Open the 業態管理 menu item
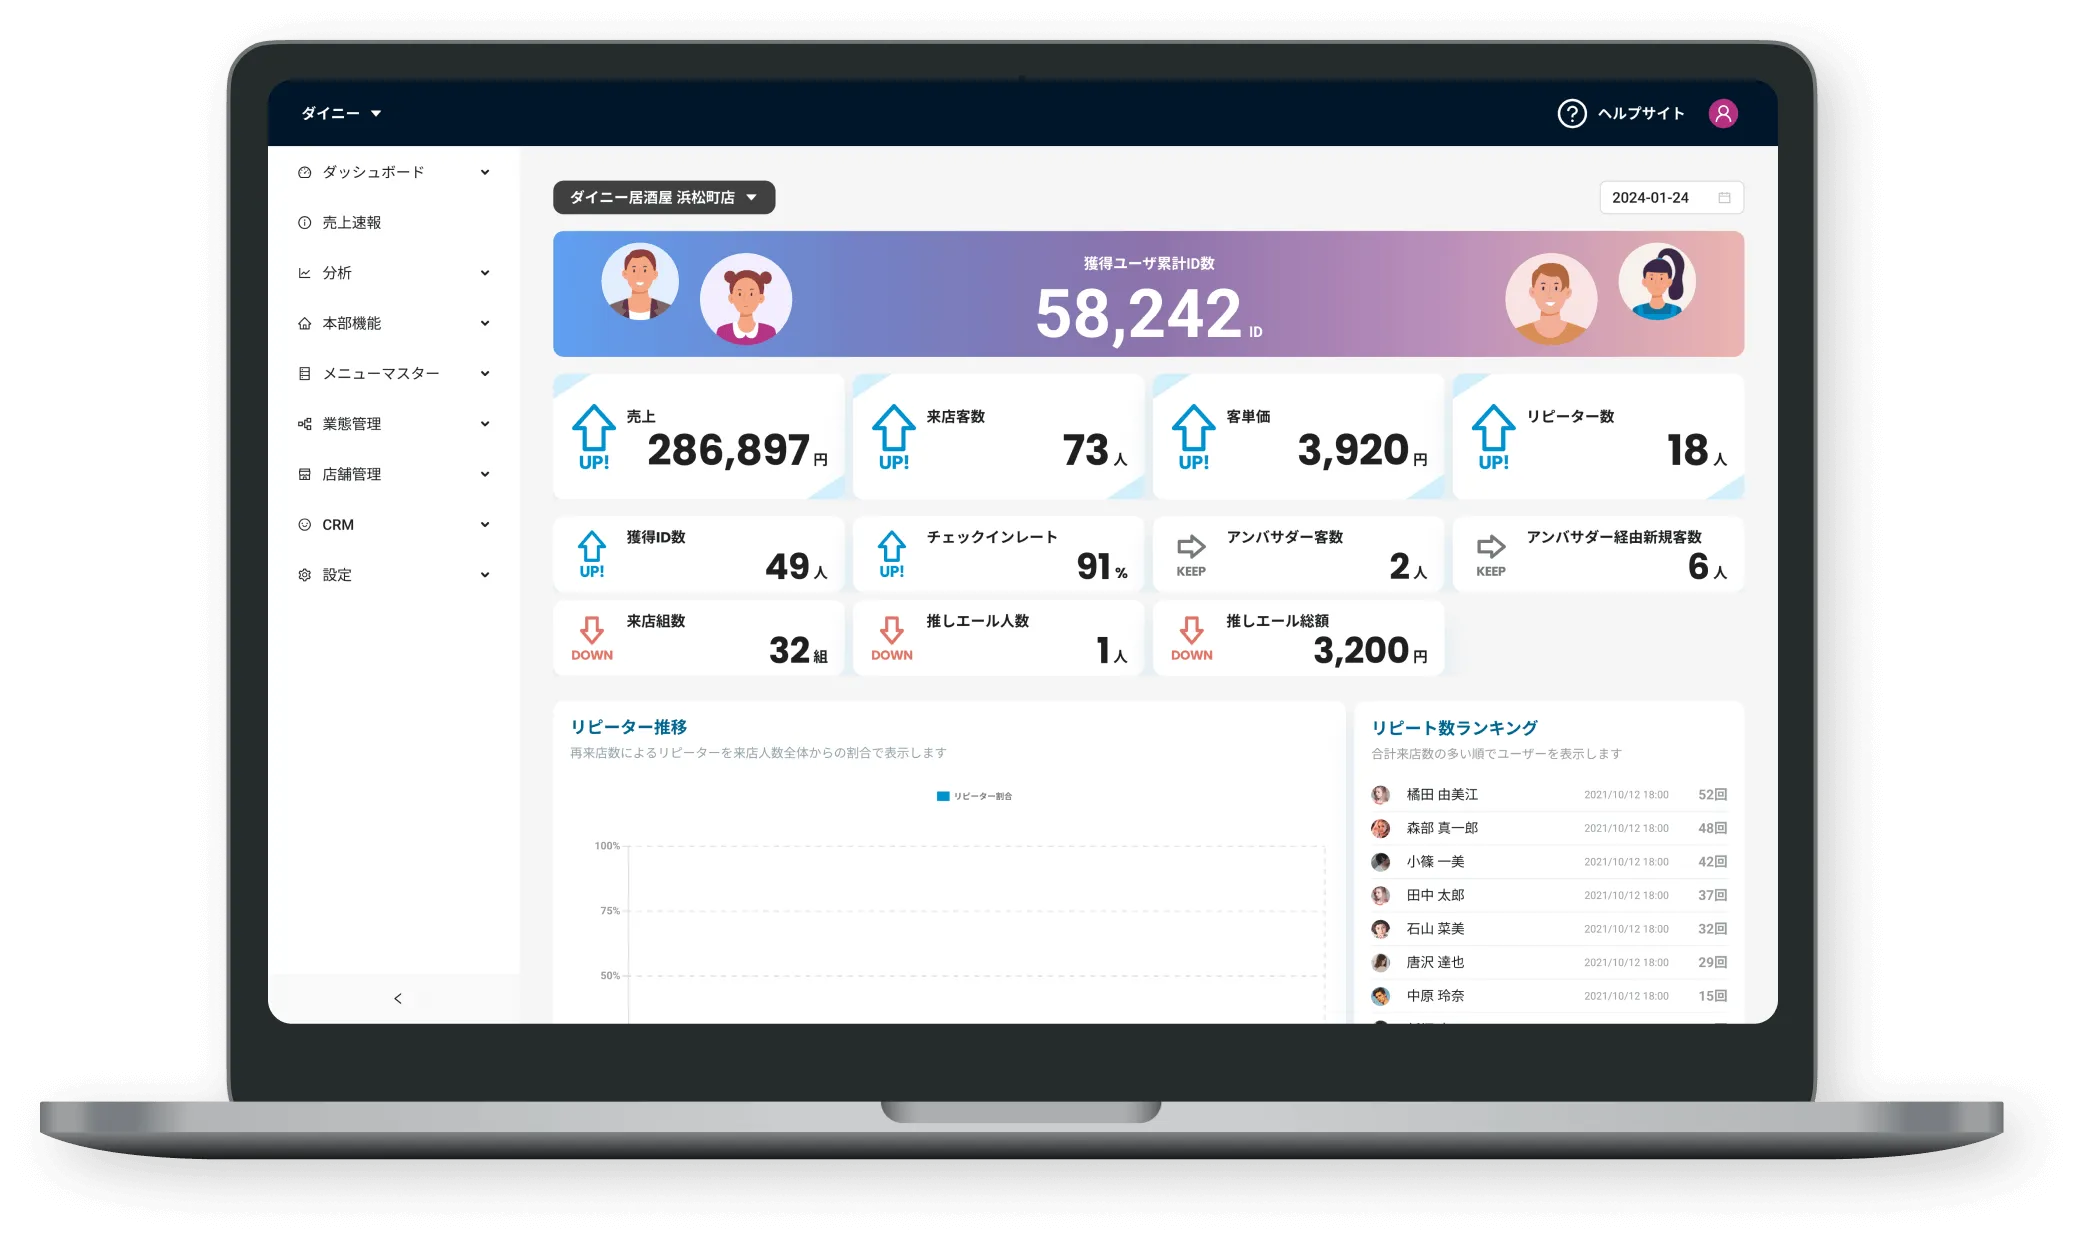This screenshot has width=2080, height=1235. [352, 424]
